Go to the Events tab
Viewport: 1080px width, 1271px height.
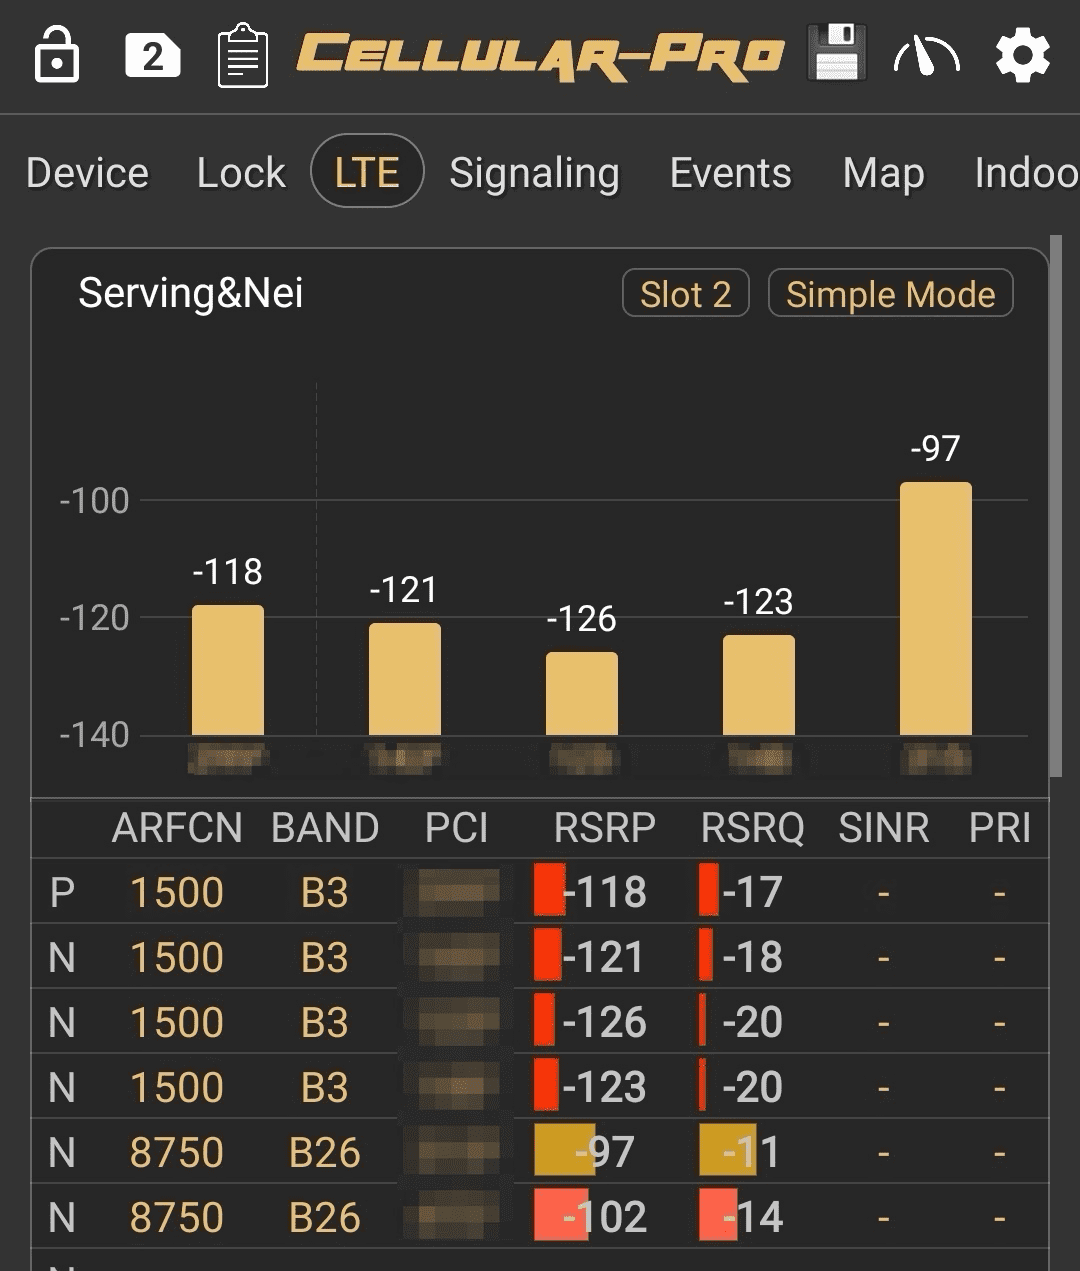[x=730, y=172]
